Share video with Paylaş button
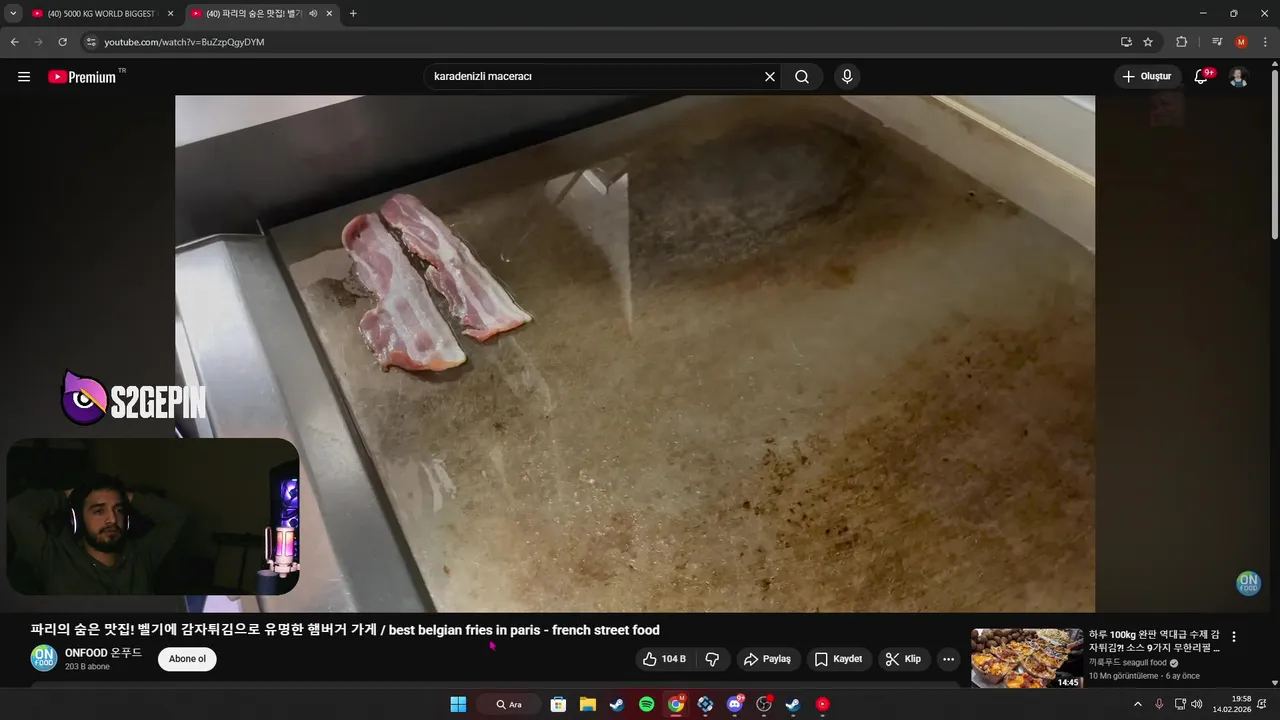 click(768, 659)
